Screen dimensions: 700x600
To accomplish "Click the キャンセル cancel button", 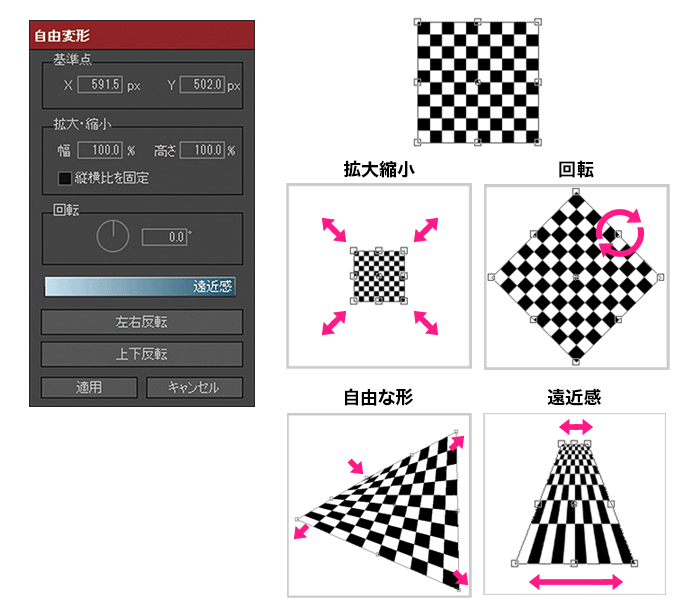I will [x=194, y=387].
